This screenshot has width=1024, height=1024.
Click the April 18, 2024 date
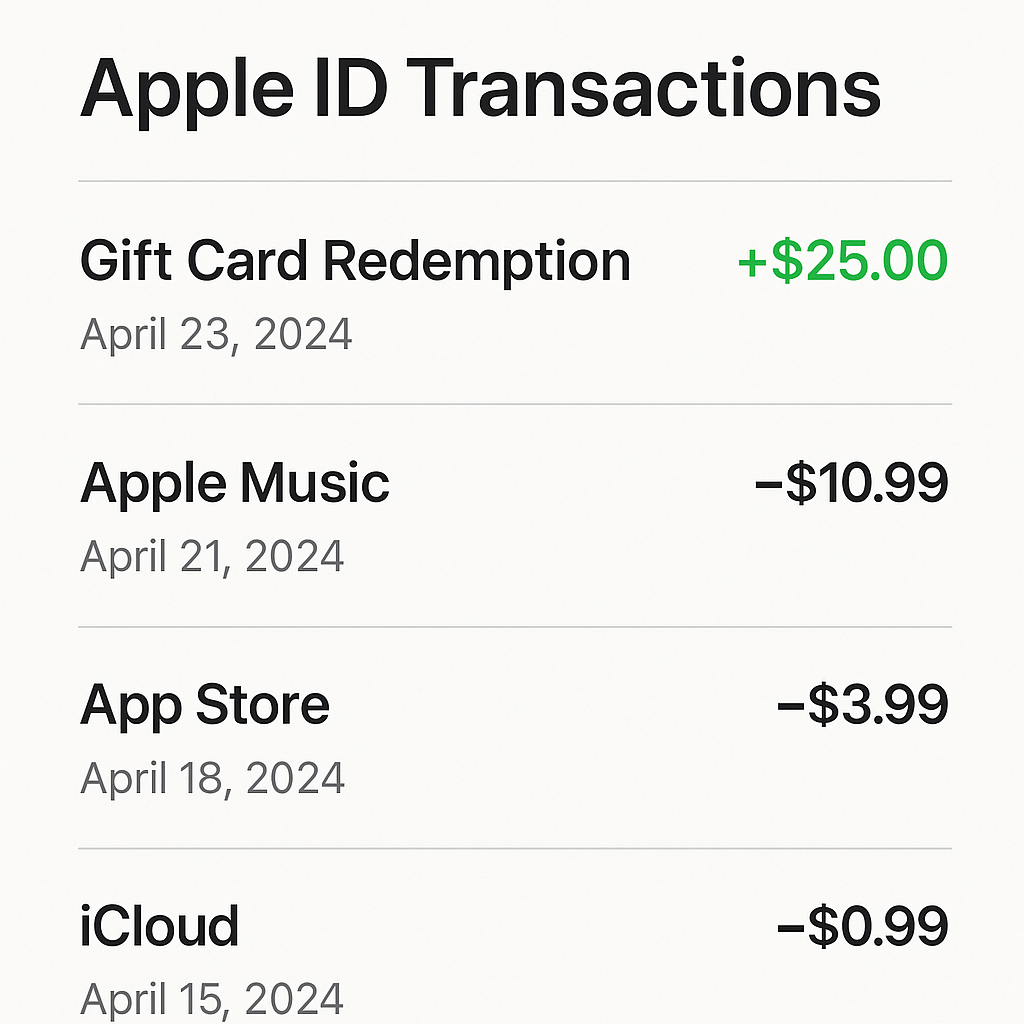point(212,779)
